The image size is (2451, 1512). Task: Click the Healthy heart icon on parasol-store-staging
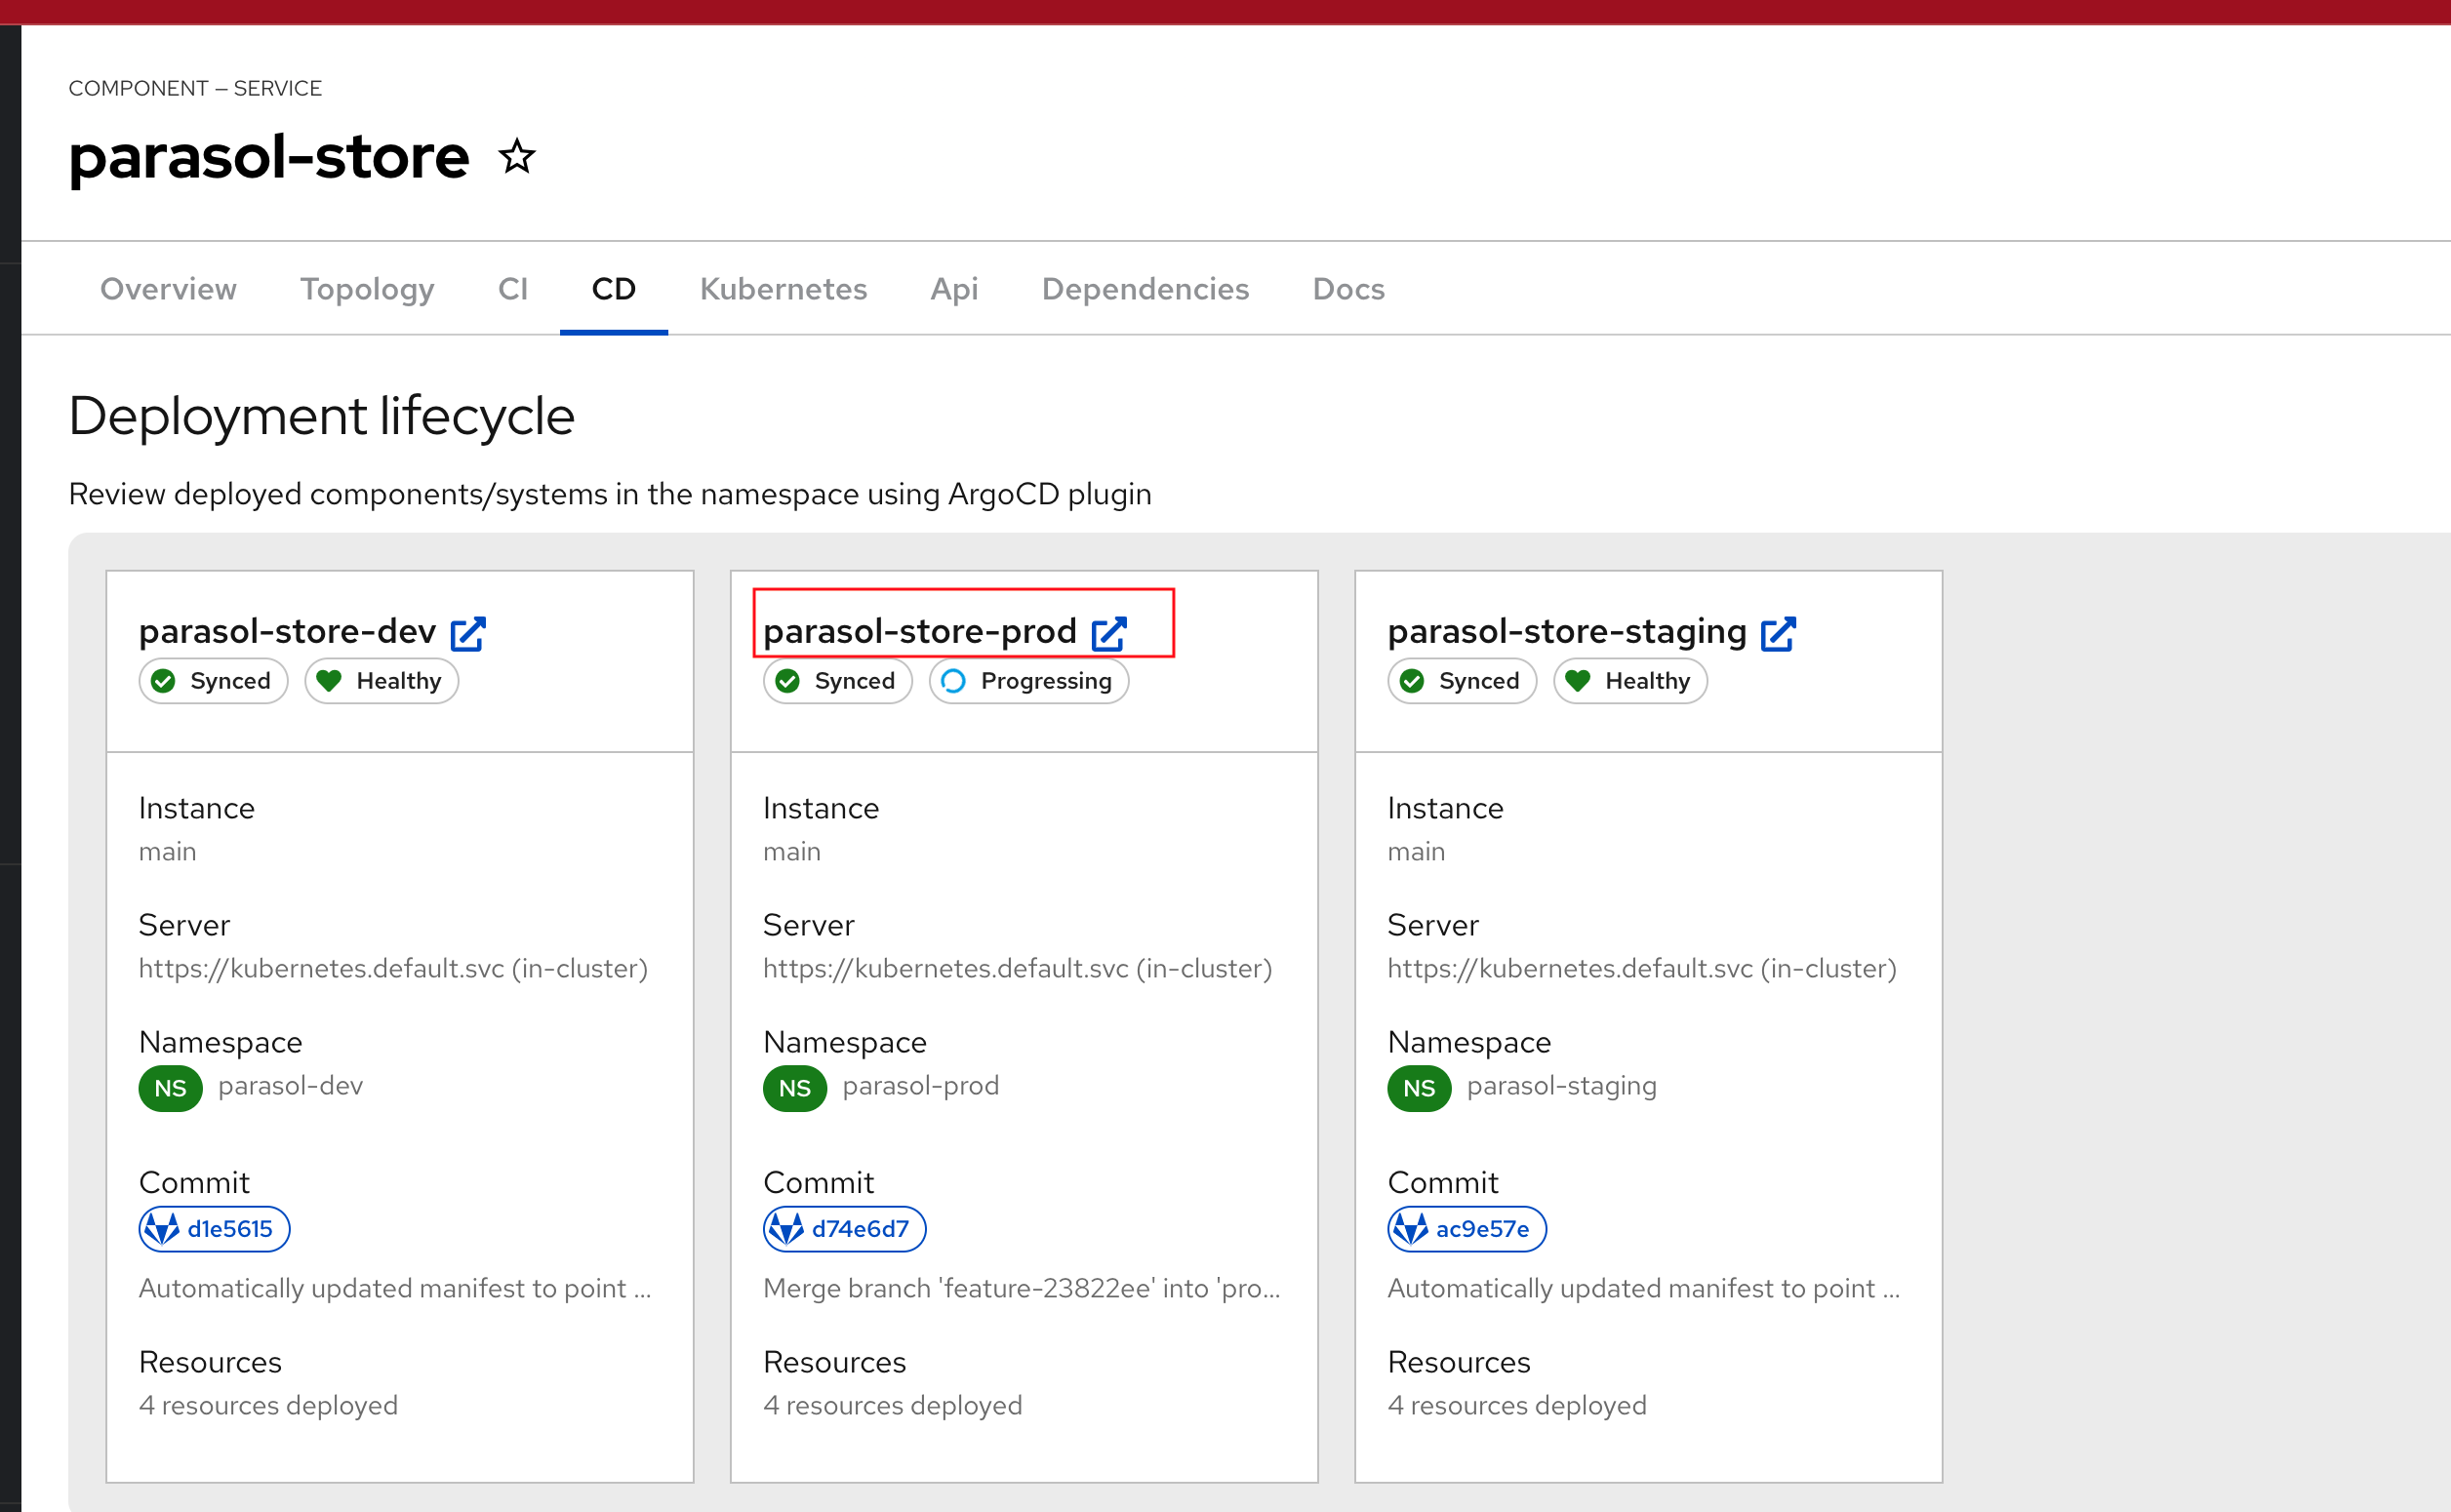(1578, 681)
